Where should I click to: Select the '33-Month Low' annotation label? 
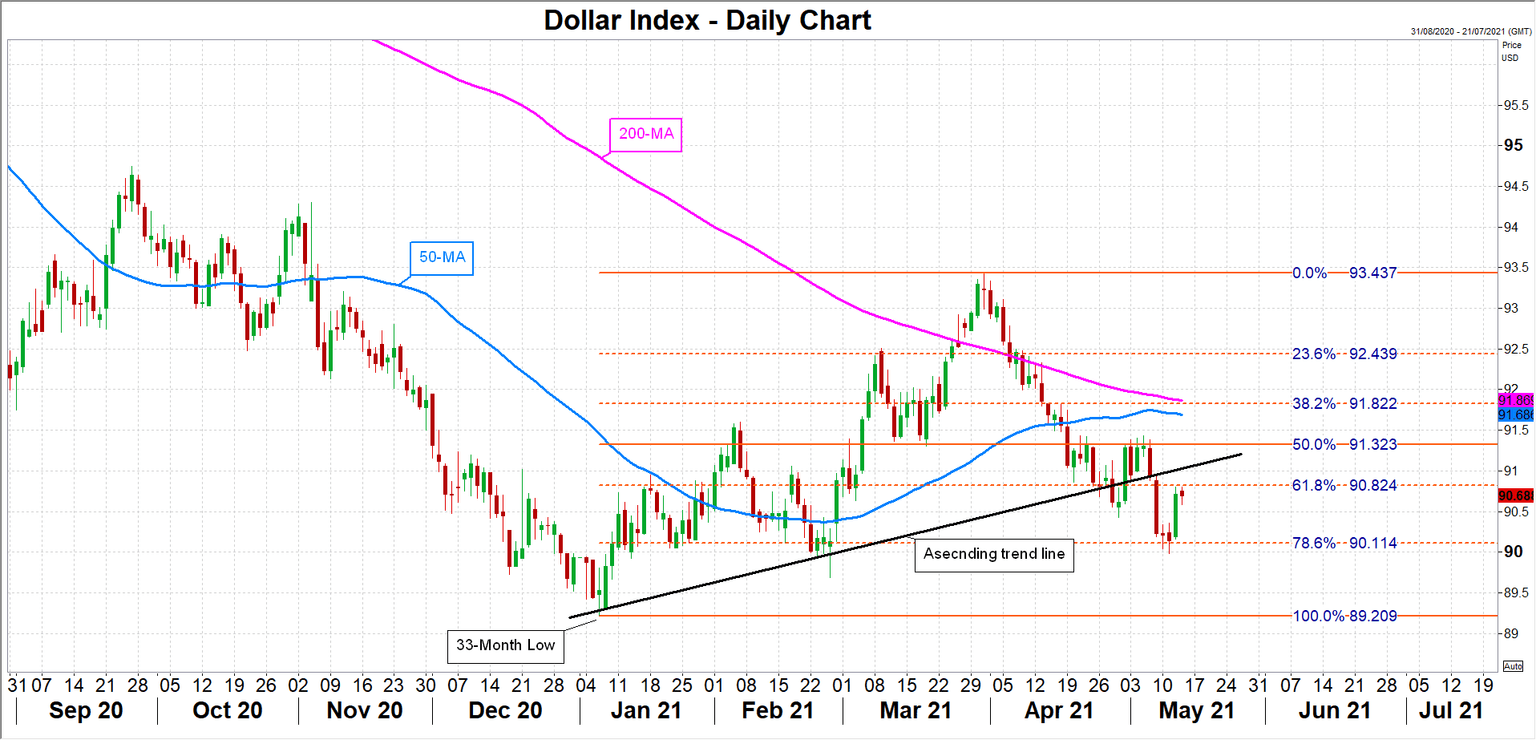[x=505, y=645]
